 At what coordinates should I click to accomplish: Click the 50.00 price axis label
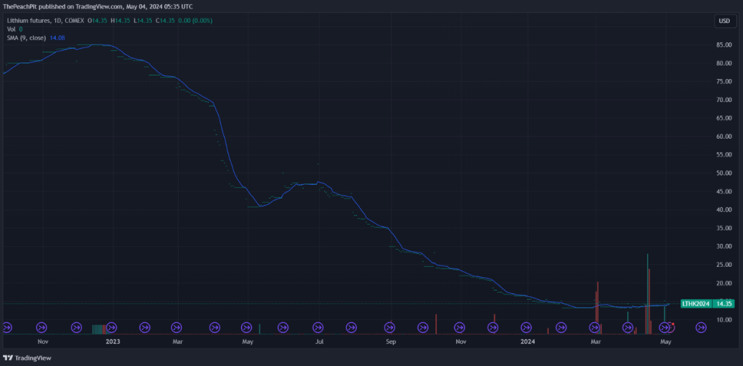click(x=725, y=173)
